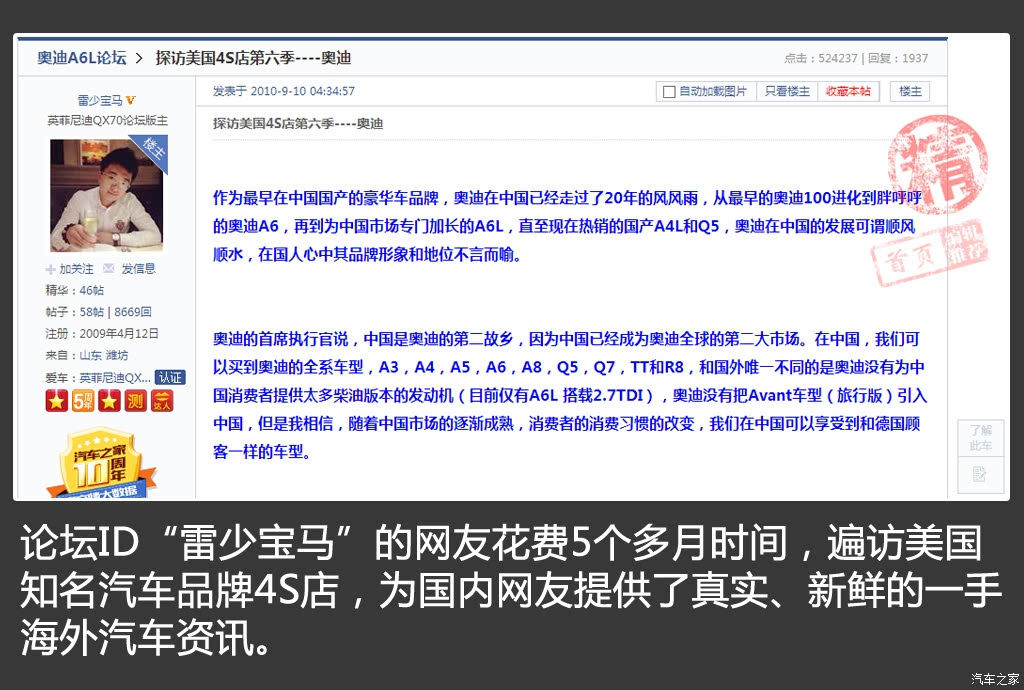Click the breadcrumb thread title 探访美国4S店第六季----奥迪
The image size is (1024, 690).
253,58
